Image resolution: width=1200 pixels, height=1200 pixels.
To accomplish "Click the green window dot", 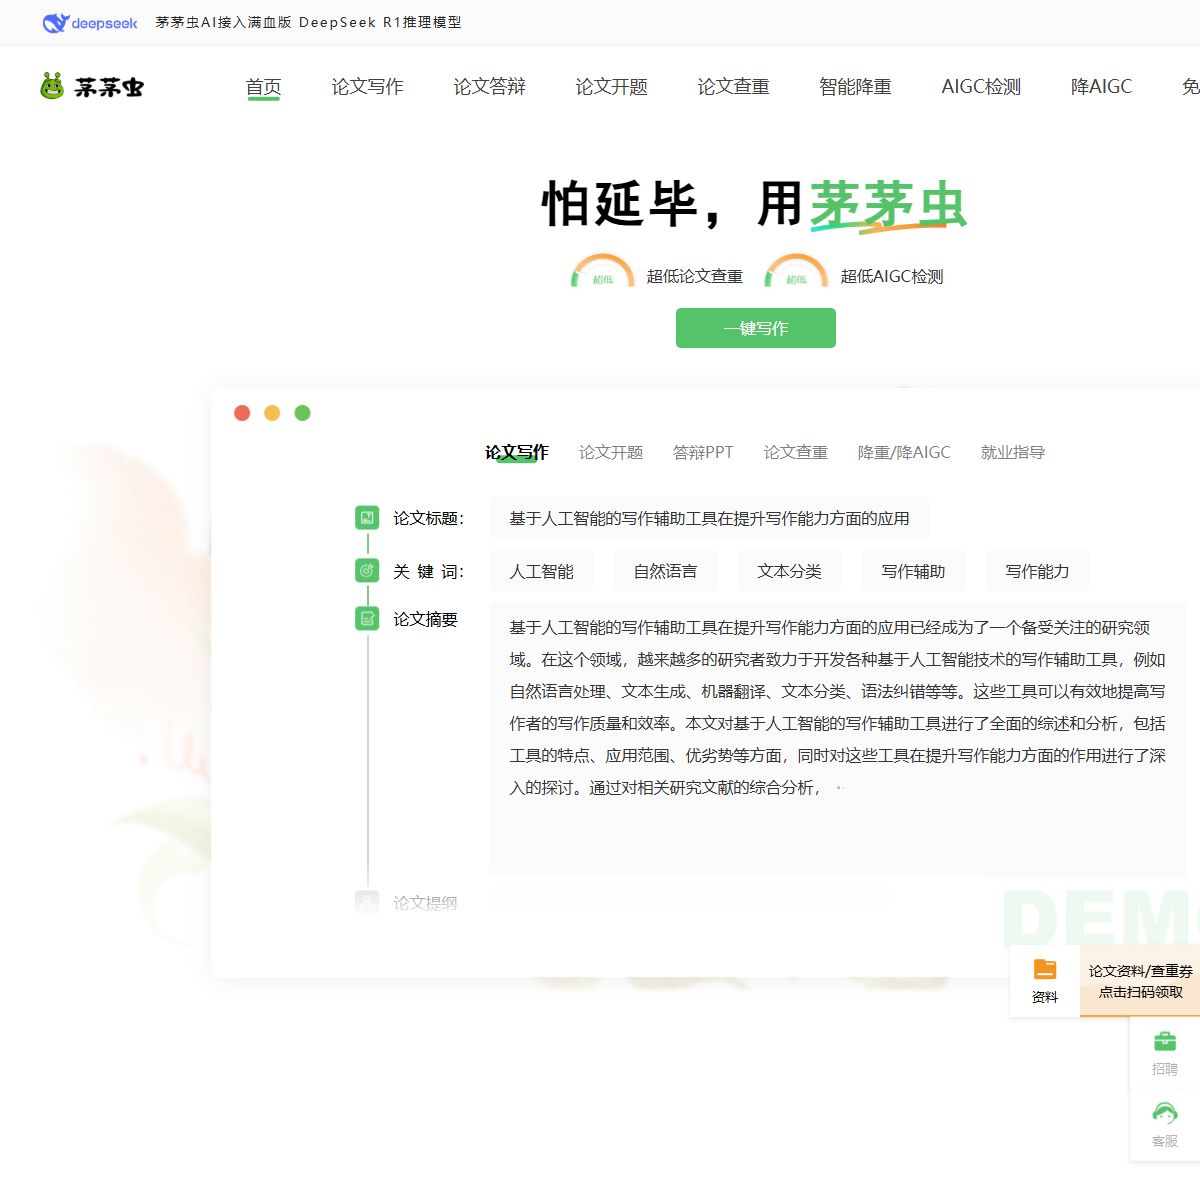I will coord(302,413).
